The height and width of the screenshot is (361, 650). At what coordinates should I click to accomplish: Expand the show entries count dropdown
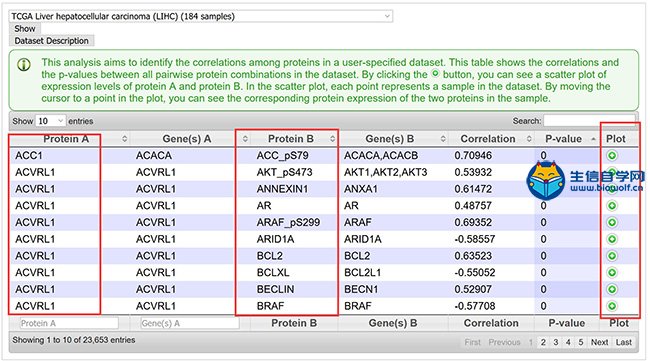50,121
